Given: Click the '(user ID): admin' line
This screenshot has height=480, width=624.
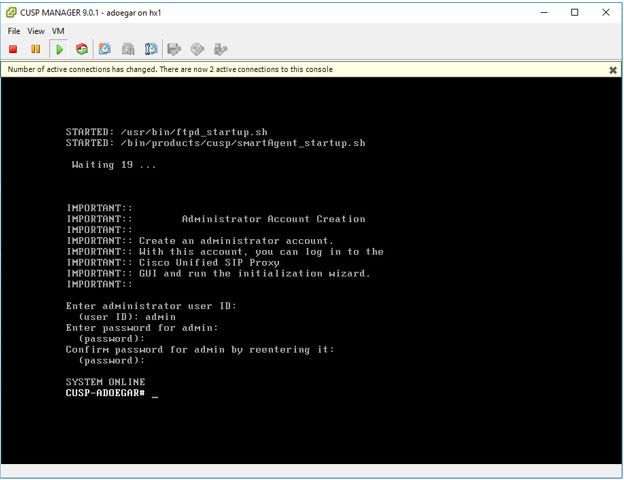Looking at the screenshot, I should click(127, 317).
